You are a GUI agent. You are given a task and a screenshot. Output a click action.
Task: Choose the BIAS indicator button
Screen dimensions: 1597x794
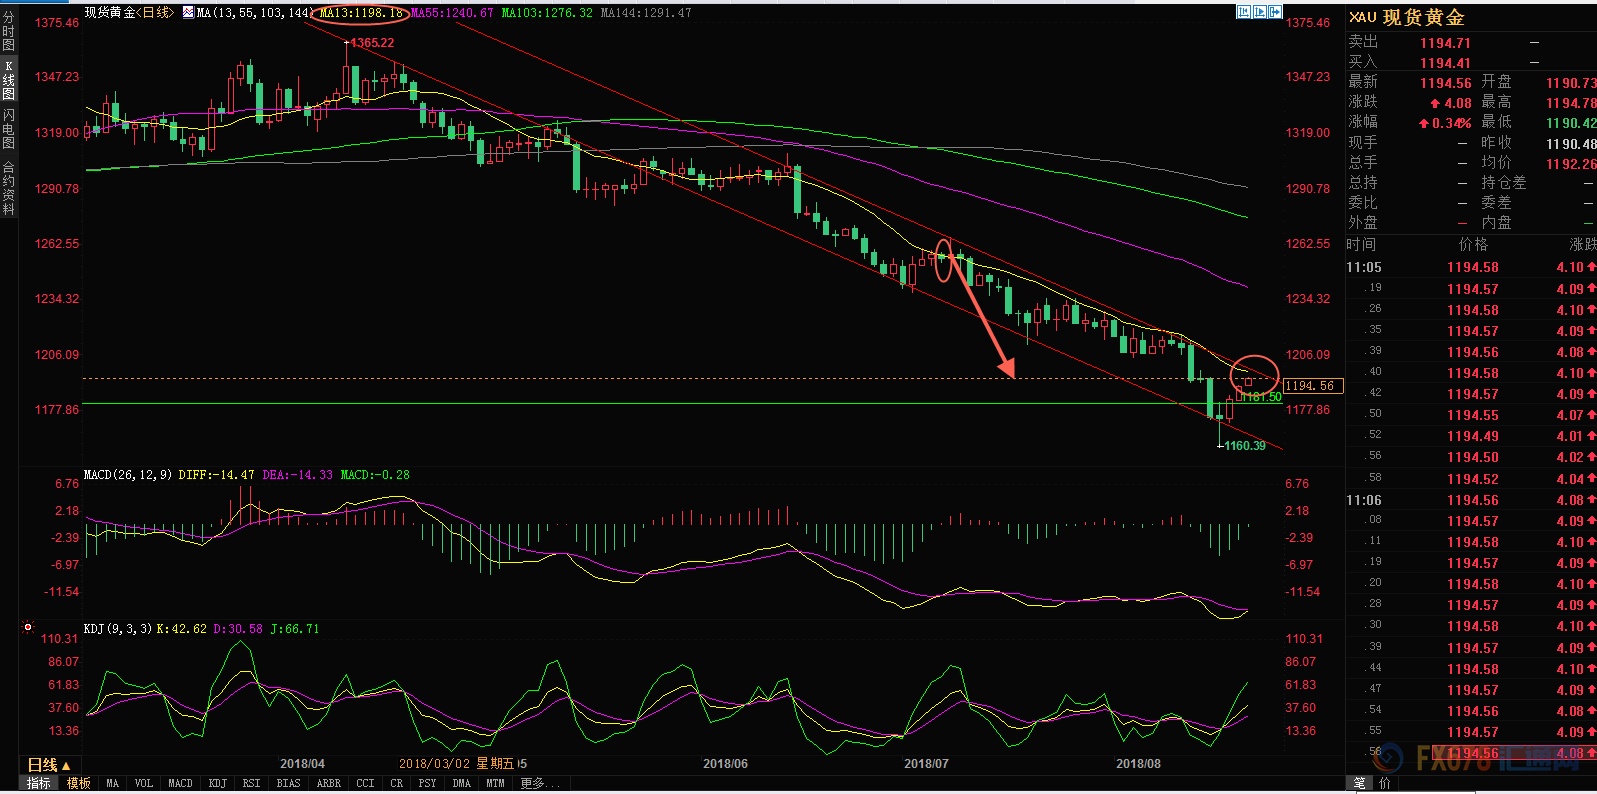pos(288,783)
